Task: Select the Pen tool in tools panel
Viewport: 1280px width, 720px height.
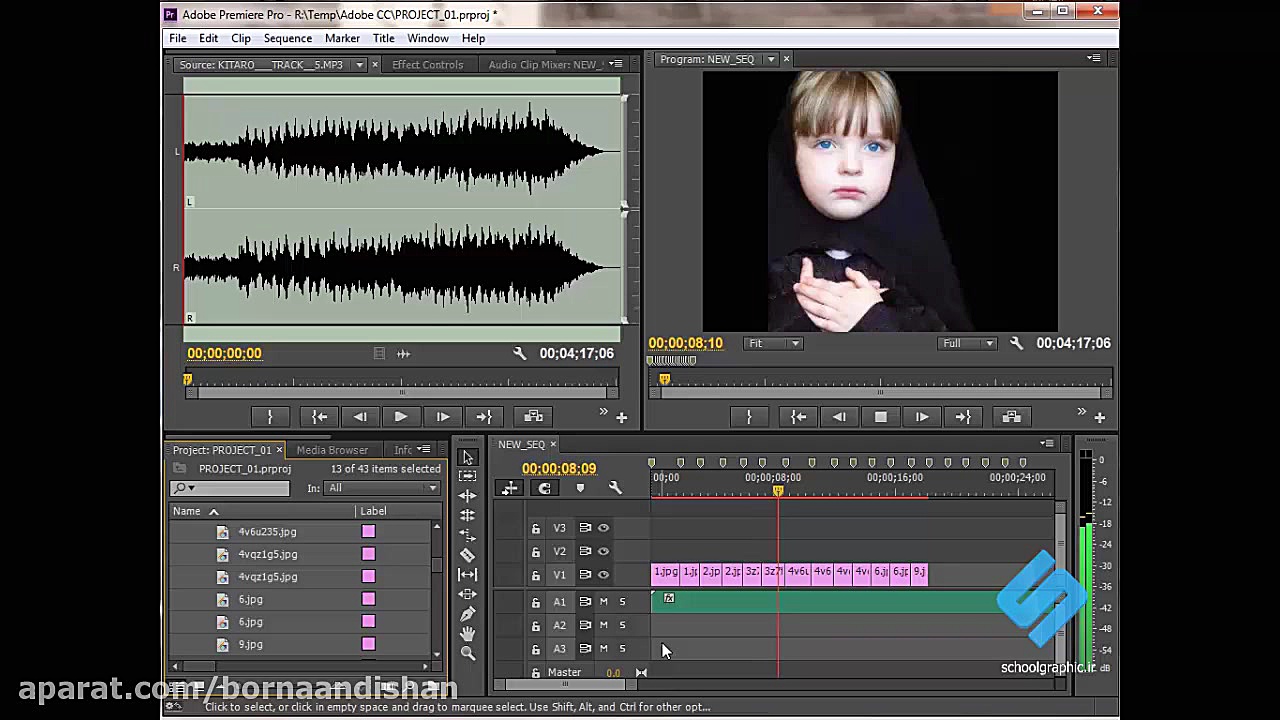Action: [467, 613]
